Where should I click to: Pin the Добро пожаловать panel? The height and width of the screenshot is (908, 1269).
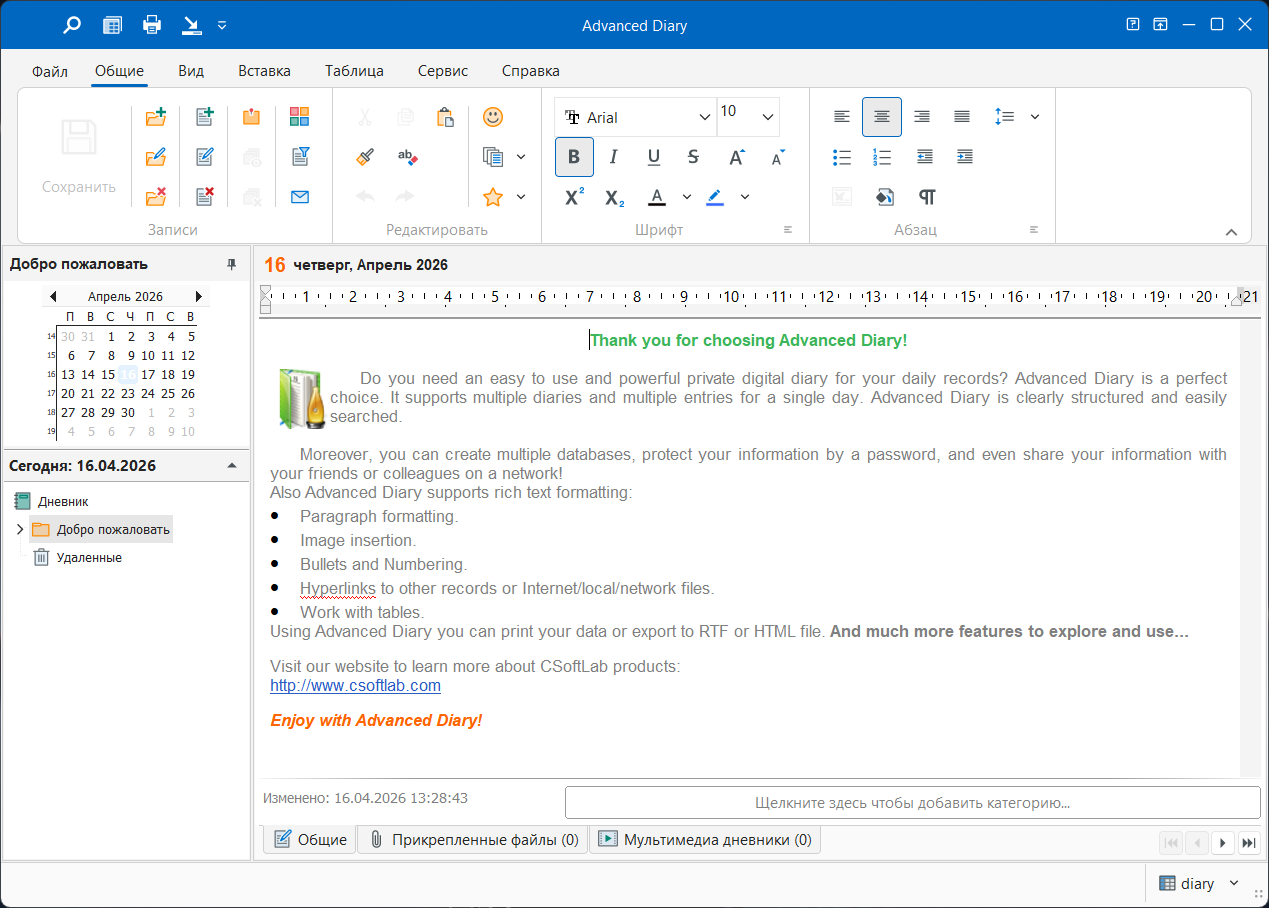point(232,264)
